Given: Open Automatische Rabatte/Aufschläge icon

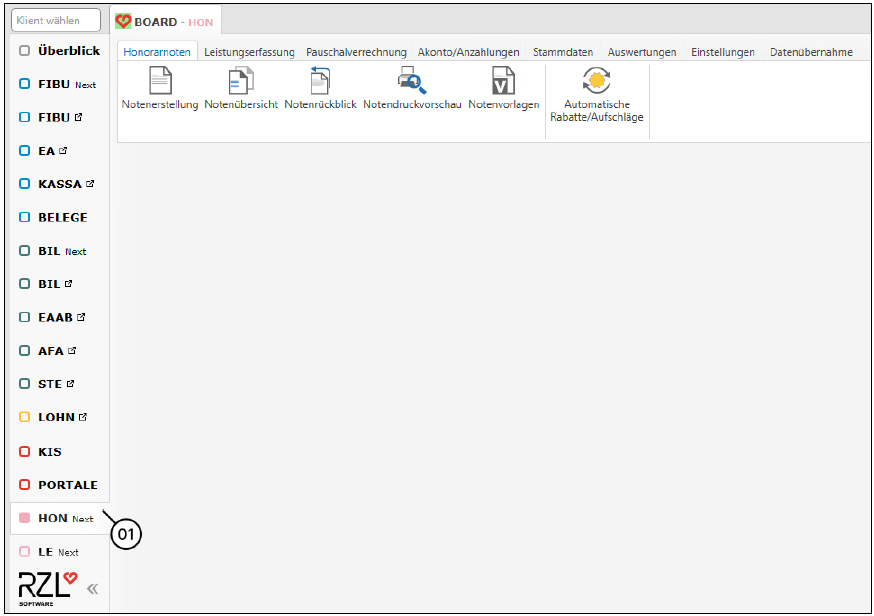Looking at the screenshot, I should [597, 82].
